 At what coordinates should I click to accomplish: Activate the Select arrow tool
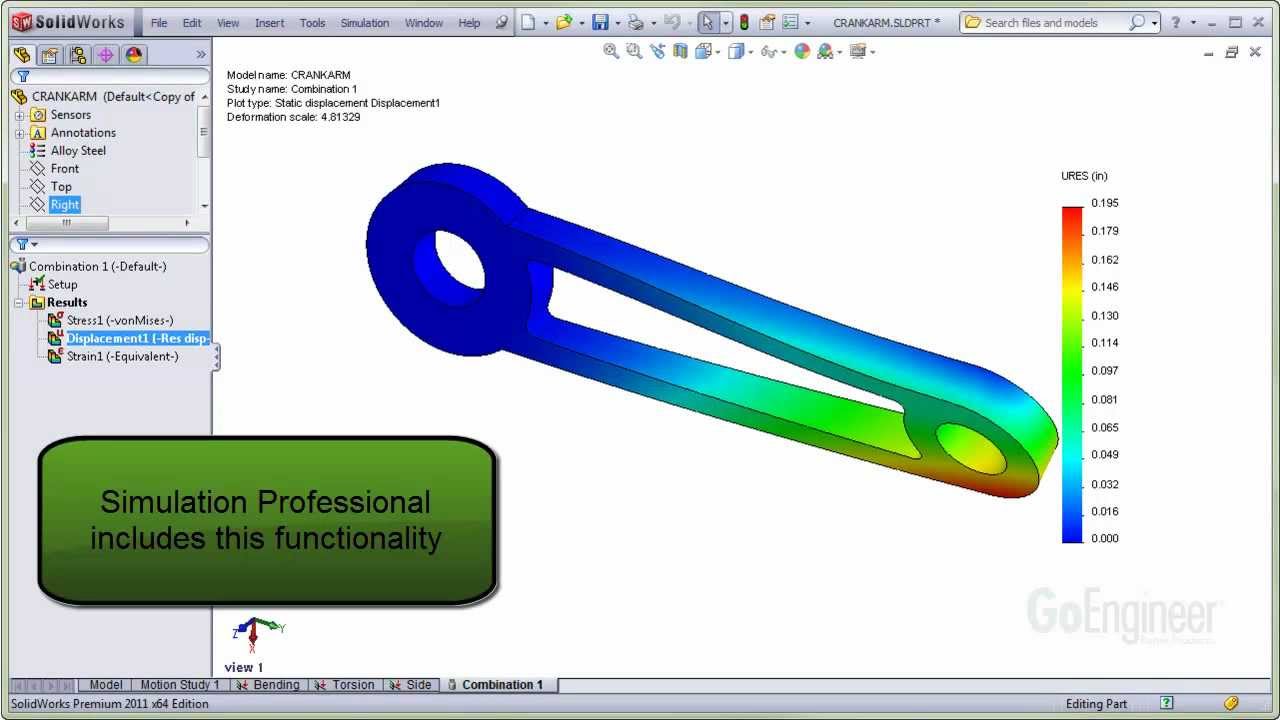tap(707, 22)
